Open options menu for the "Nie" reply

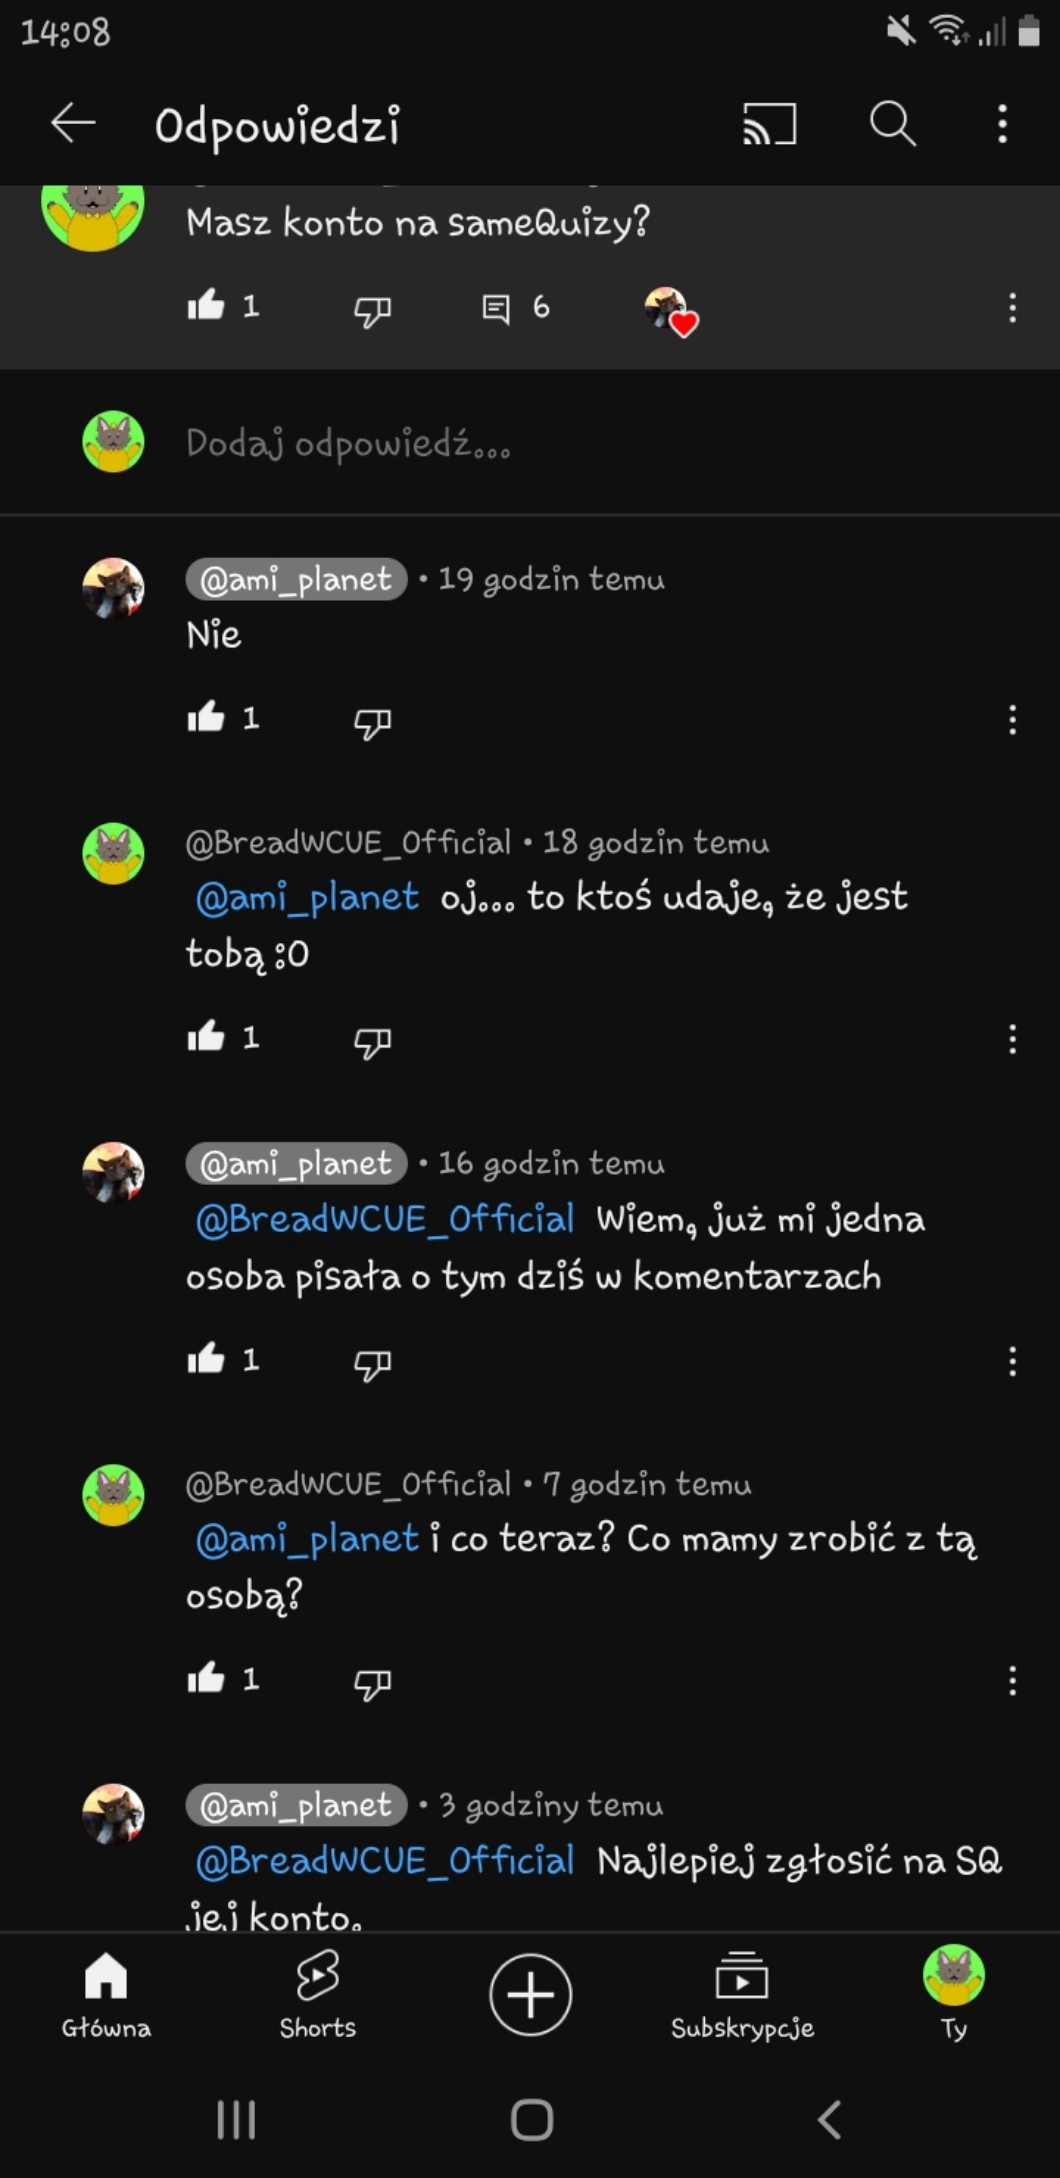(1012, 720)
